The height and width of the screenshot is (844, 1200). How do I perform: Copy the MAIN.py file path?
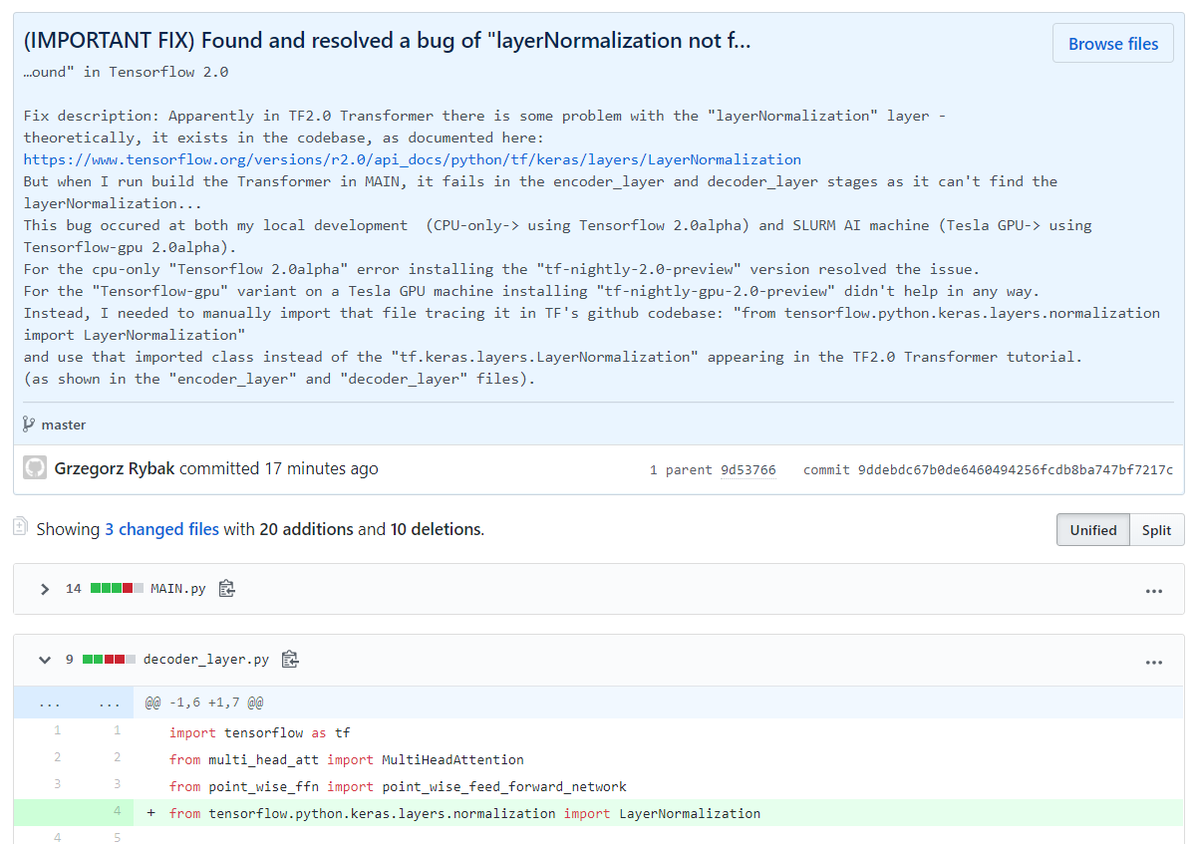[x=226, y=588]
